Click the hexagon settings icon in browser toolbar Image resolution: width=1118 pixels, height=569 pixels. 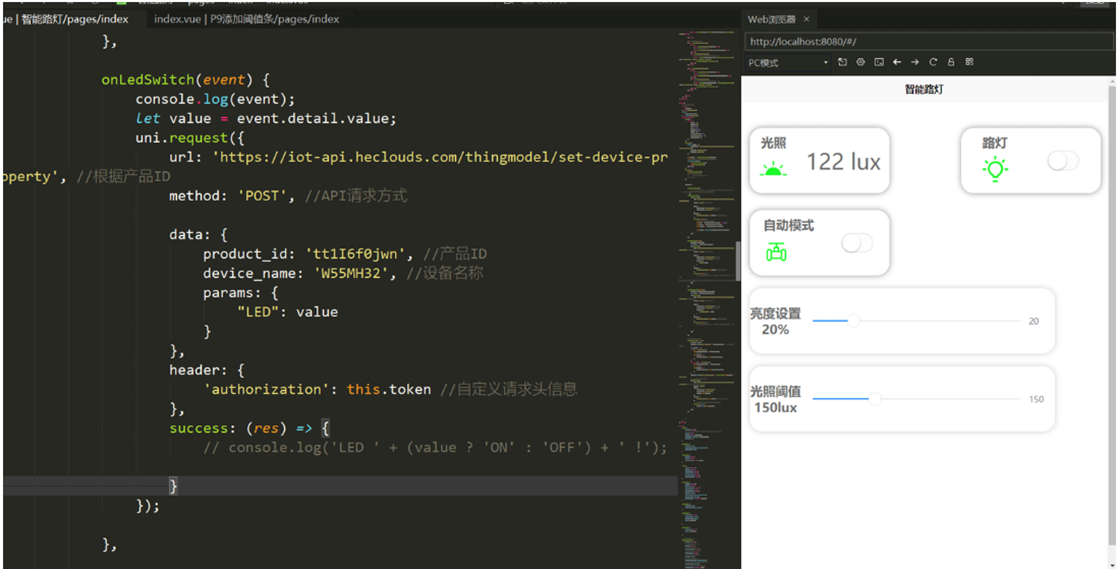point(861,63)
